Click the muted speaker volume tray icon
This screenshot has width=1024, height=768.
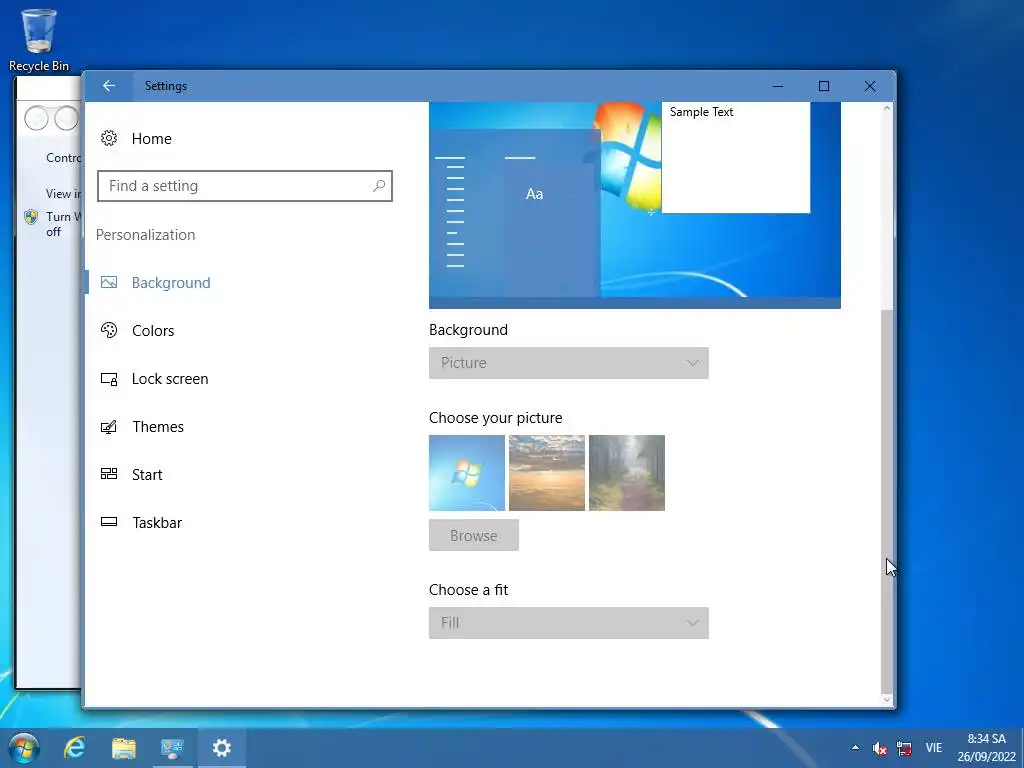(x=880, y=748)
